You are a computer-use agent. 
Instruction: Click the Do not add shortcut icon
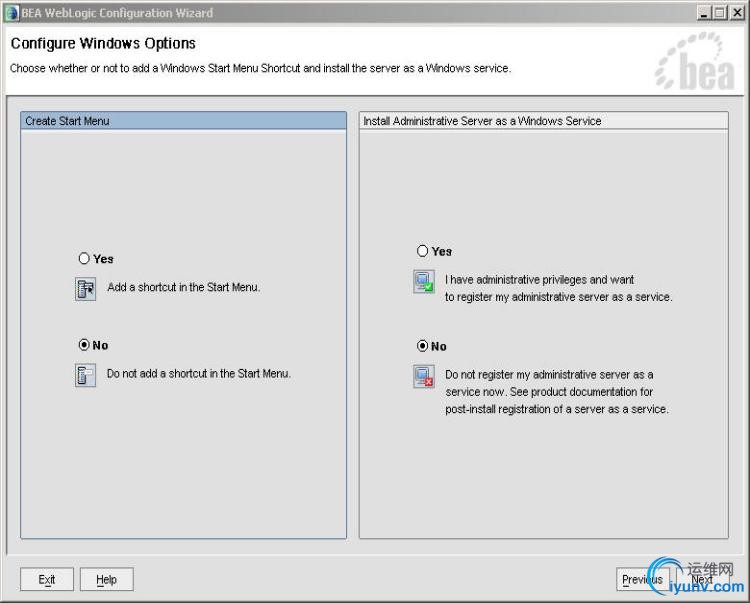click(x=86, y=375)
